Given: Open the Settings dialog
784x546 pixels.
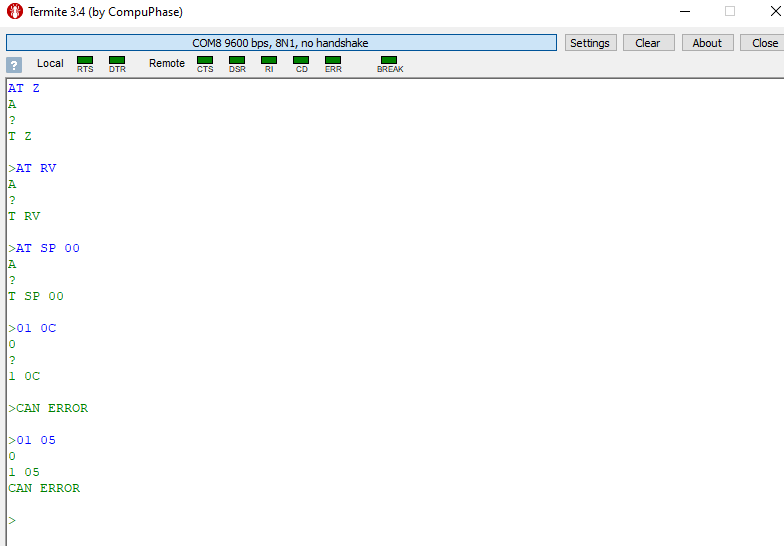Looking at the screenshot, I should 590,42.
